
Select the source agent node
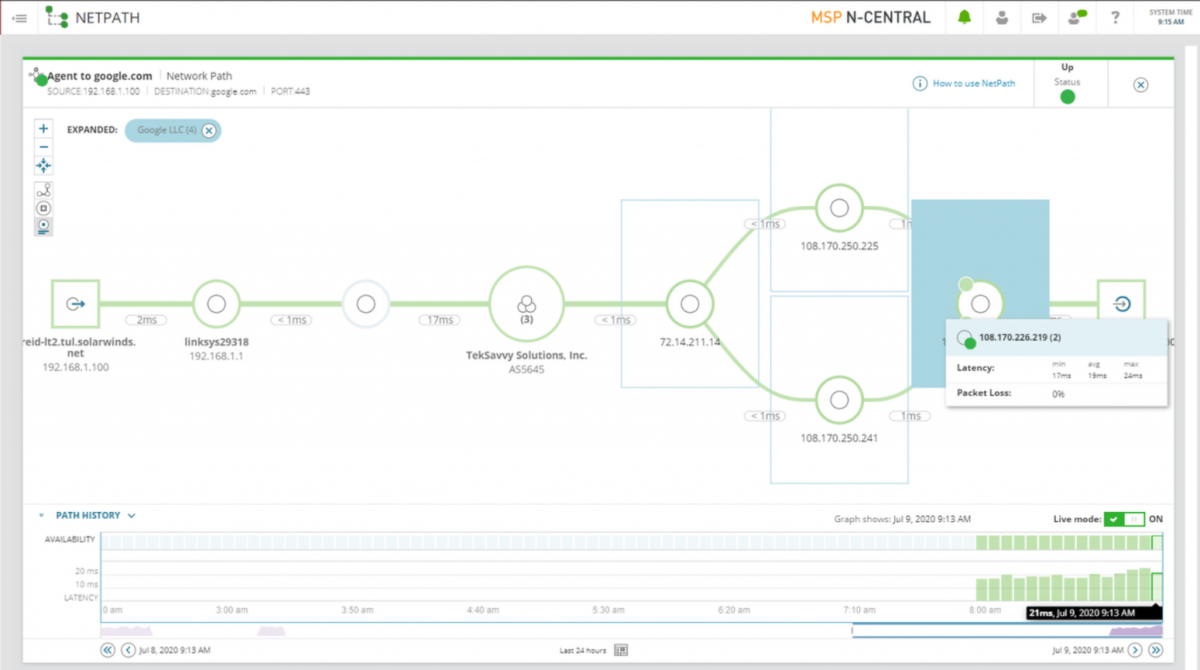point(75,304)
